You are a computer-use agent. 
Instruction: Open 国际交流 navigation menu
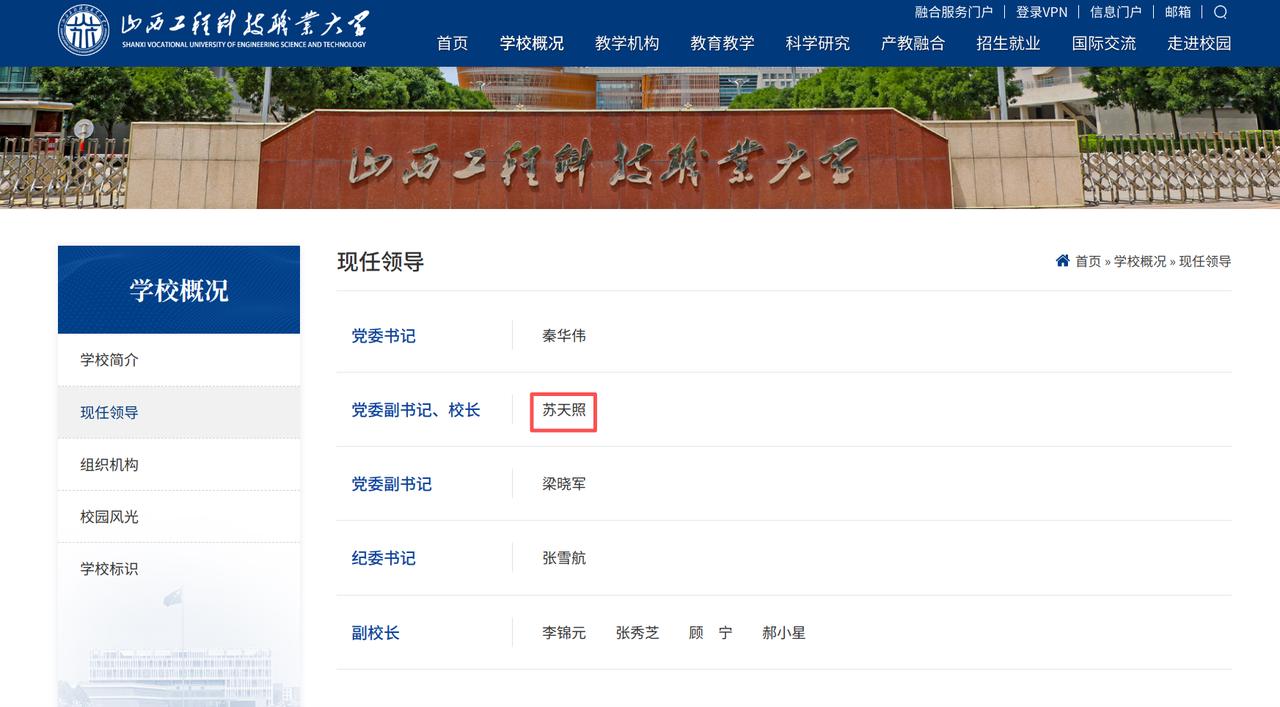[x=1104, y=43]
